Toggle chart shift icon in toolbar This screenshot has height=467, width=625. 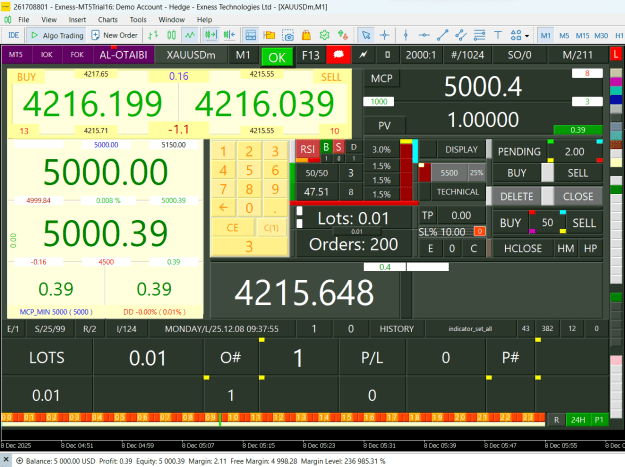coord(210,35)
